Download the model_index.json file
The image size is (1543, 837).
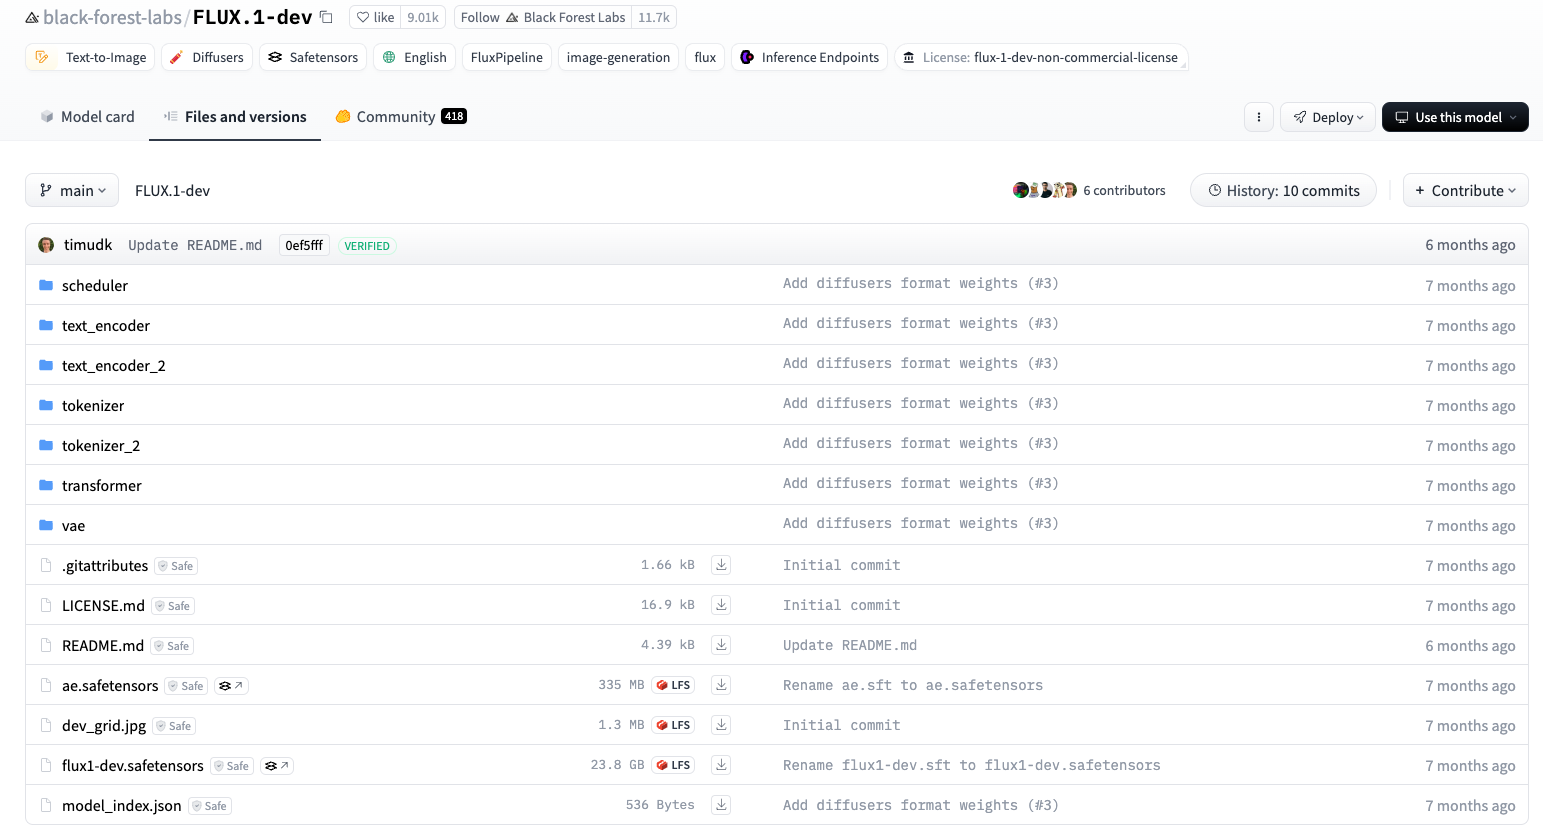pyautogui.click(x=720, y=805)
